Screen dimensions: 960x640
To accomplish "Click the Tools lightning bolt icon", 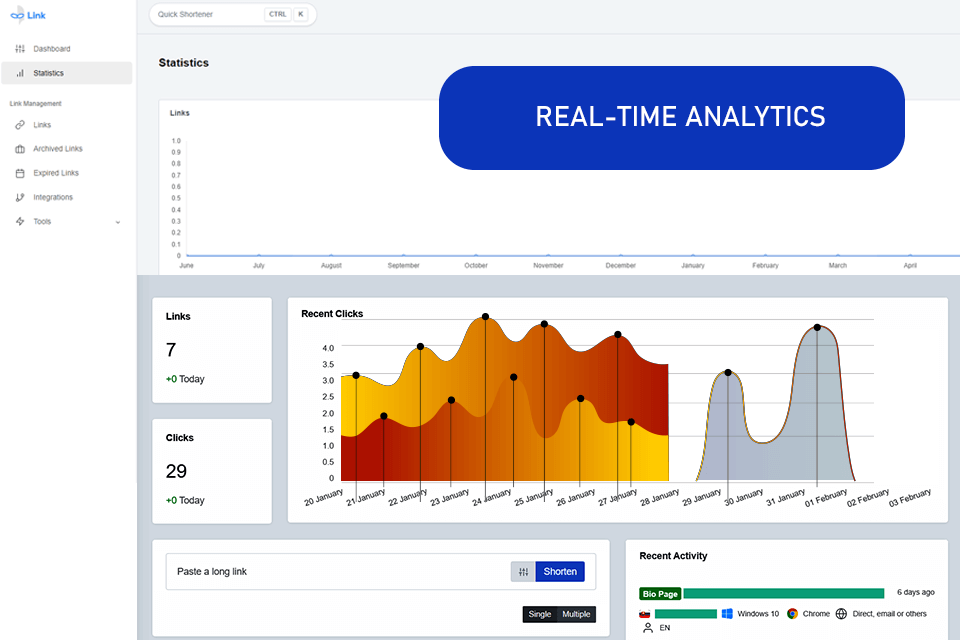I will pos(20,222).
